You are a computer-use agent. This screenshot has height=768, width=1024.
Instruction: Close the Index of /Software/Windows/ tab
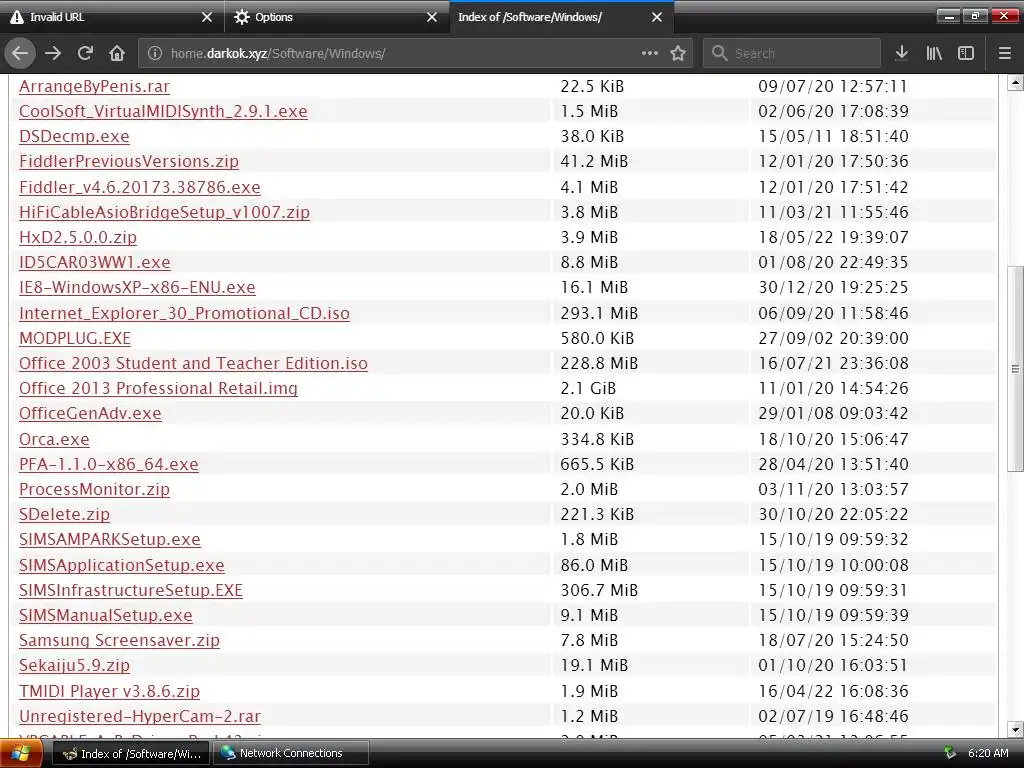(x=657, y=17)
